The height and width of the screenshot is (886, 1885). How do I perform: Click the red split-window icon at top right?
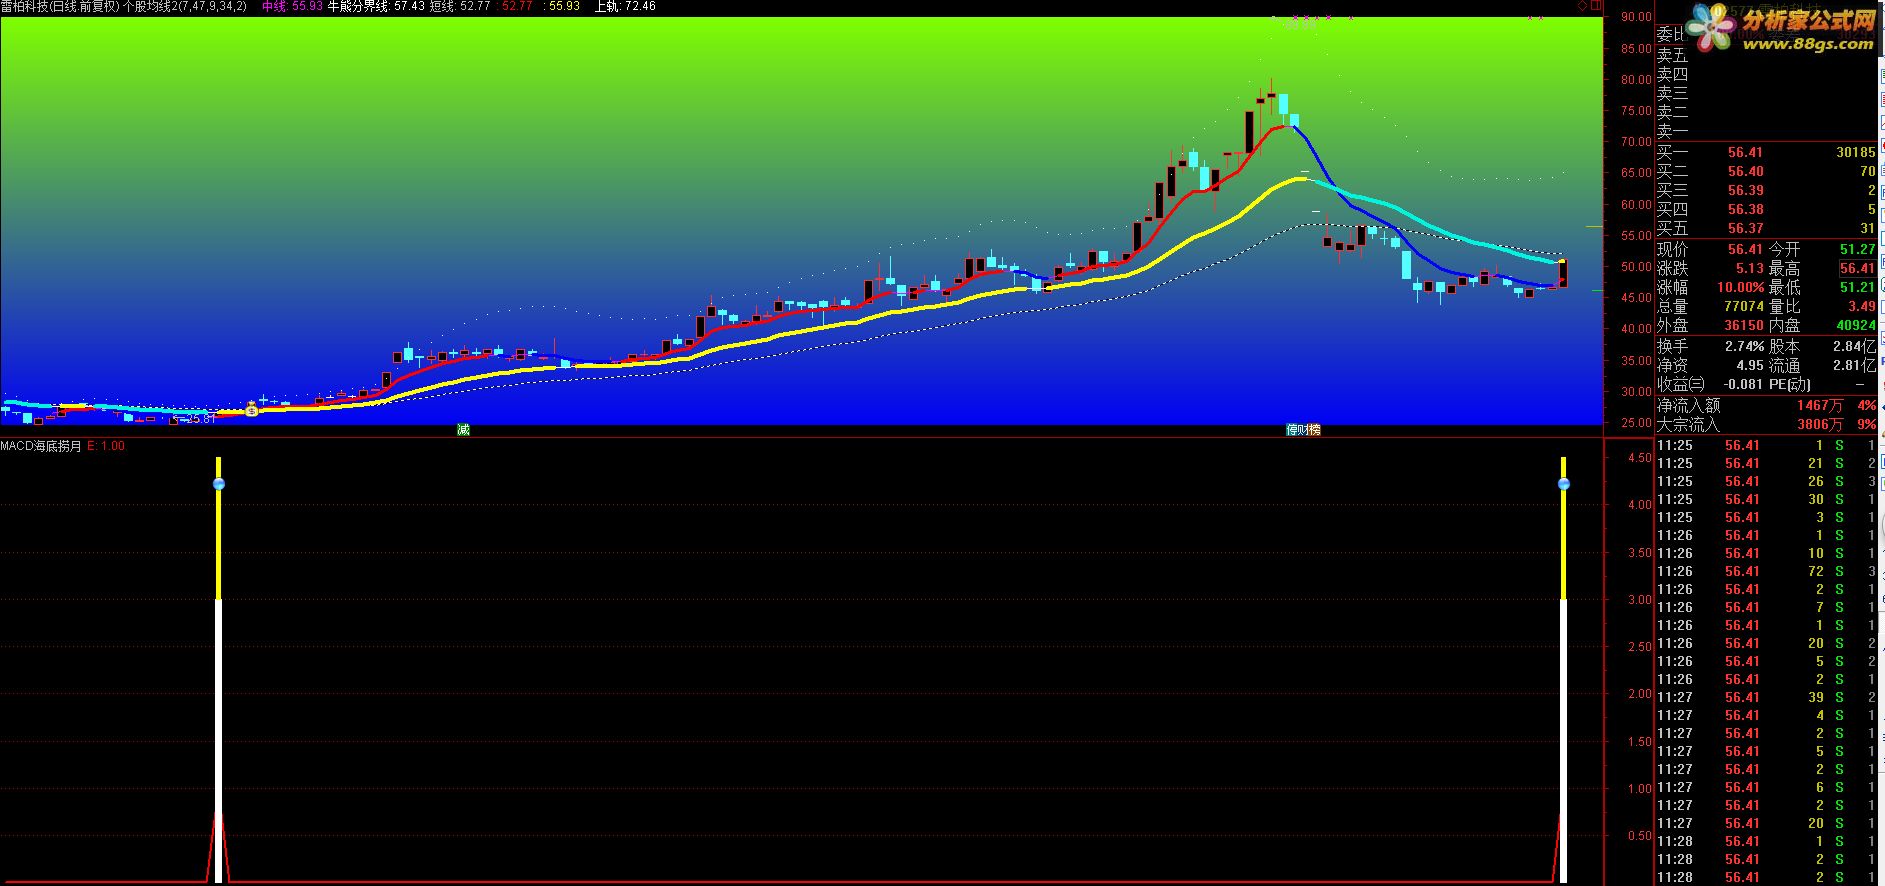[1596, 6]
